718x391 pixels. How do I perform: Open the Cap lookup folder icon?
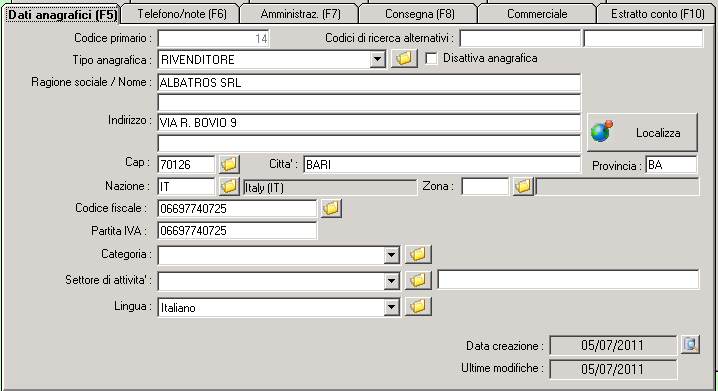[229, 164]
